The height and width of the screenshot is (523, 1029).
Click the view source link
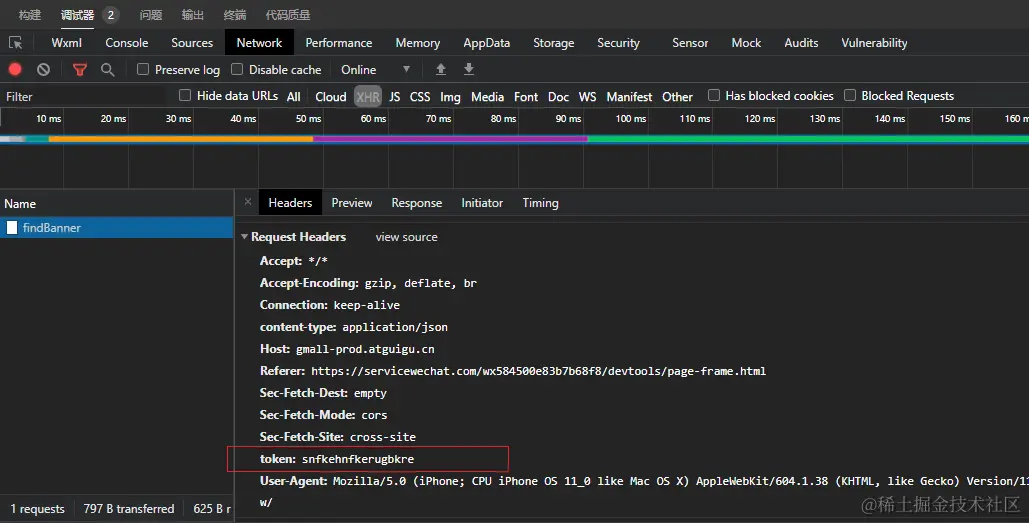[x=406, y=237]
